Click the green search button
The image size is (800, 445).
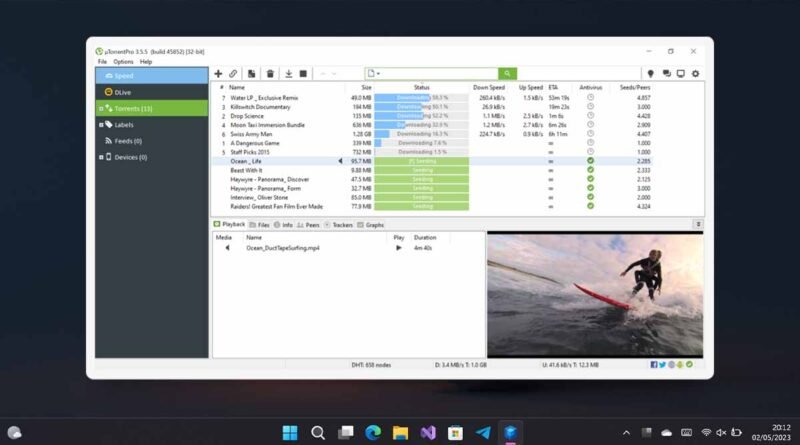coord(507,73)
